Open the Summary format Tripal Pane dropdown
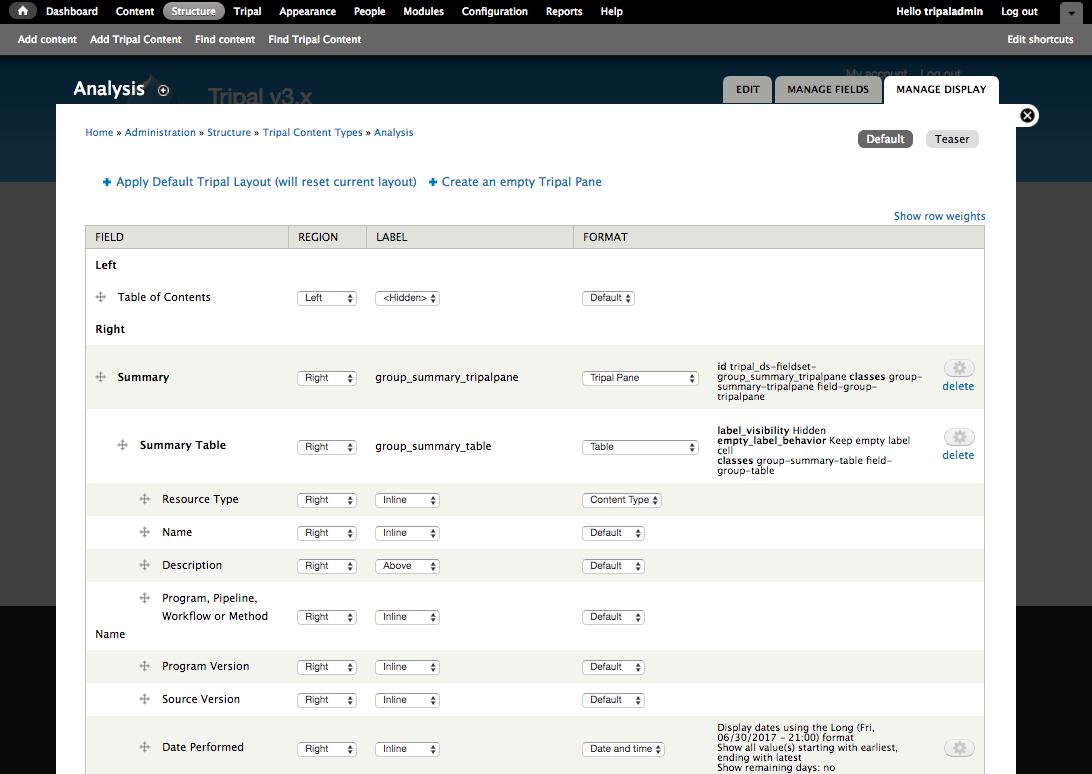Image resolution: width=1092 pixels, height=774 pixels. coord(640,378)
